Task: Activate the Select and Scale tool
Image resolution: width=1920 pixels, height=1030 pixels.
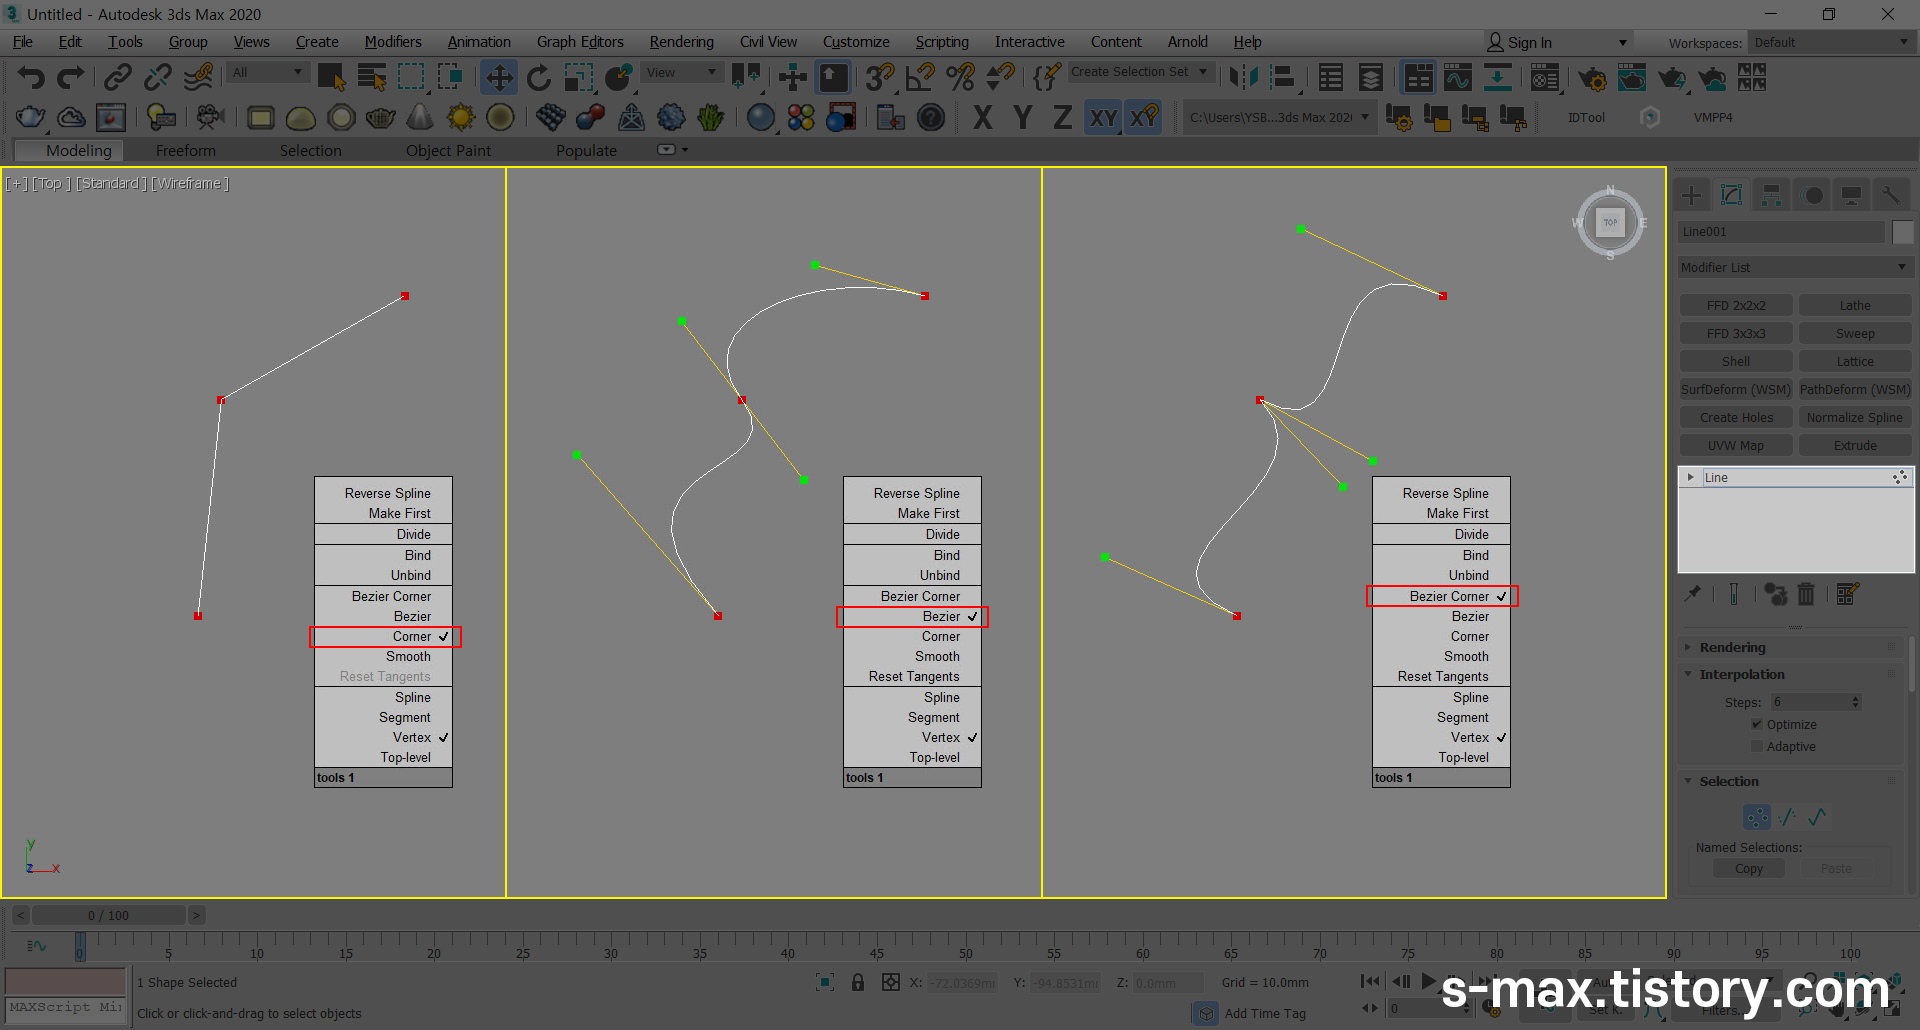Action: (x=579, y=77)
